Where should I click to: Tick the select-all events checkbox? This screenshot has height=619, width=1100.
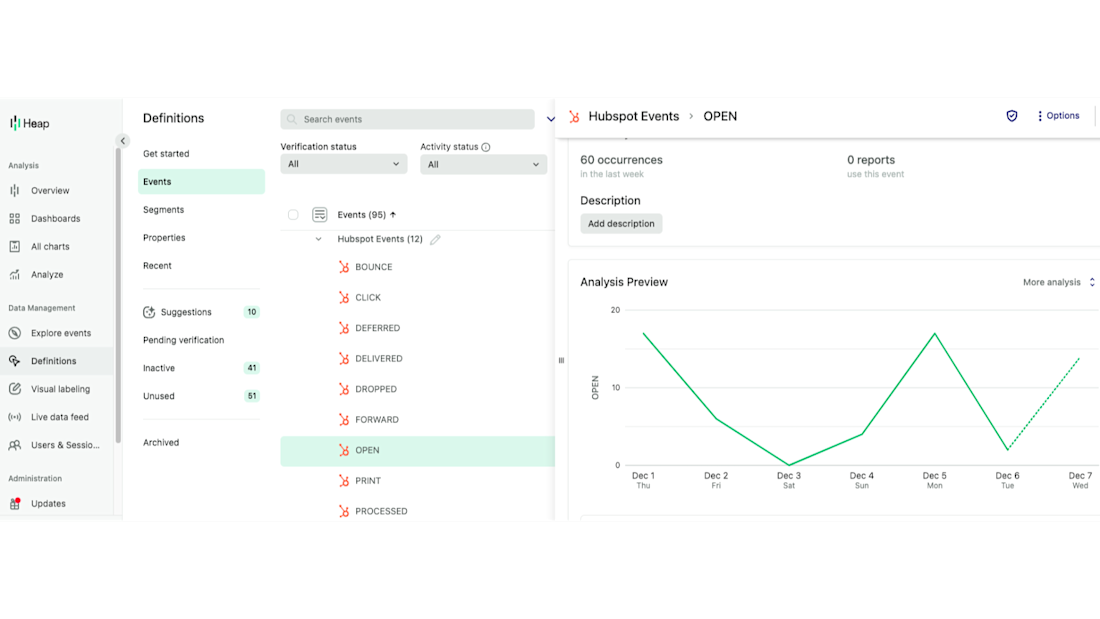pyautogui.click(x=293, y=215)
